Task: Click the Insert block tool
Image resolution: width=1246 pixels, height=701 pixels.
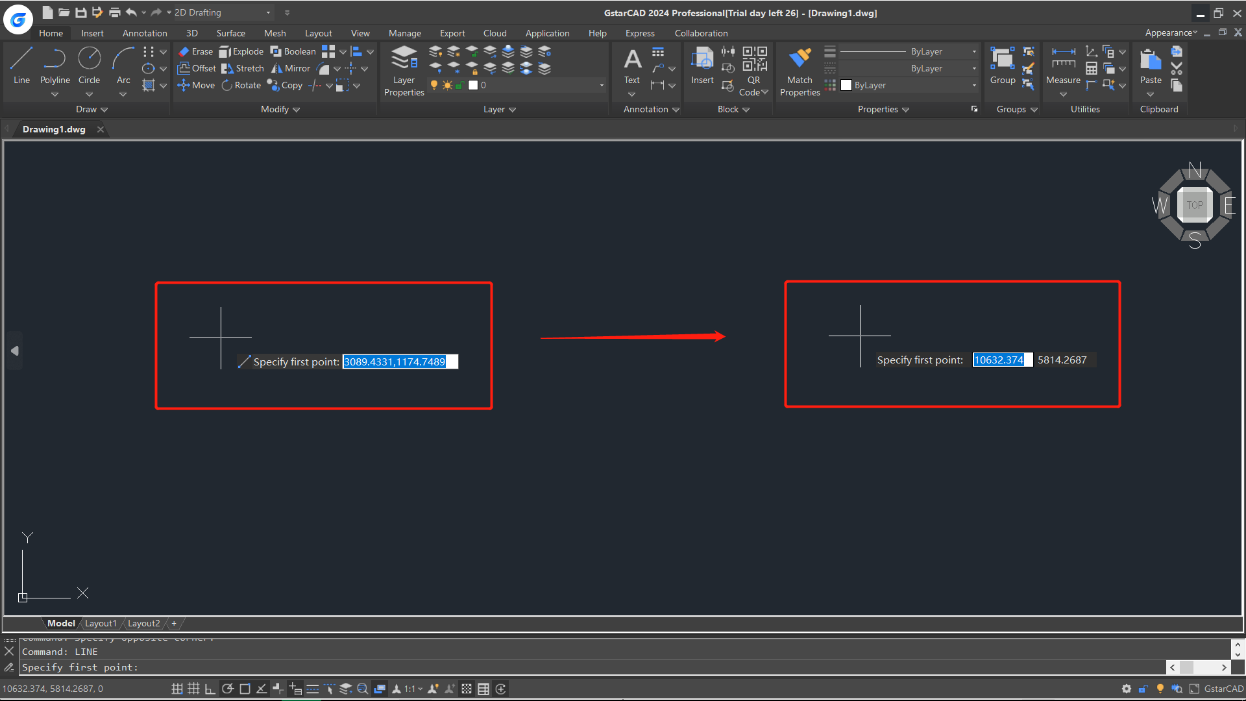Action: (x=702, y=66)
